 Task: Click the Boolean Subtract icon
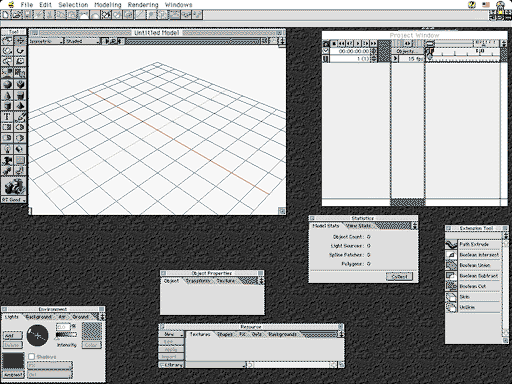coord(451,276)
